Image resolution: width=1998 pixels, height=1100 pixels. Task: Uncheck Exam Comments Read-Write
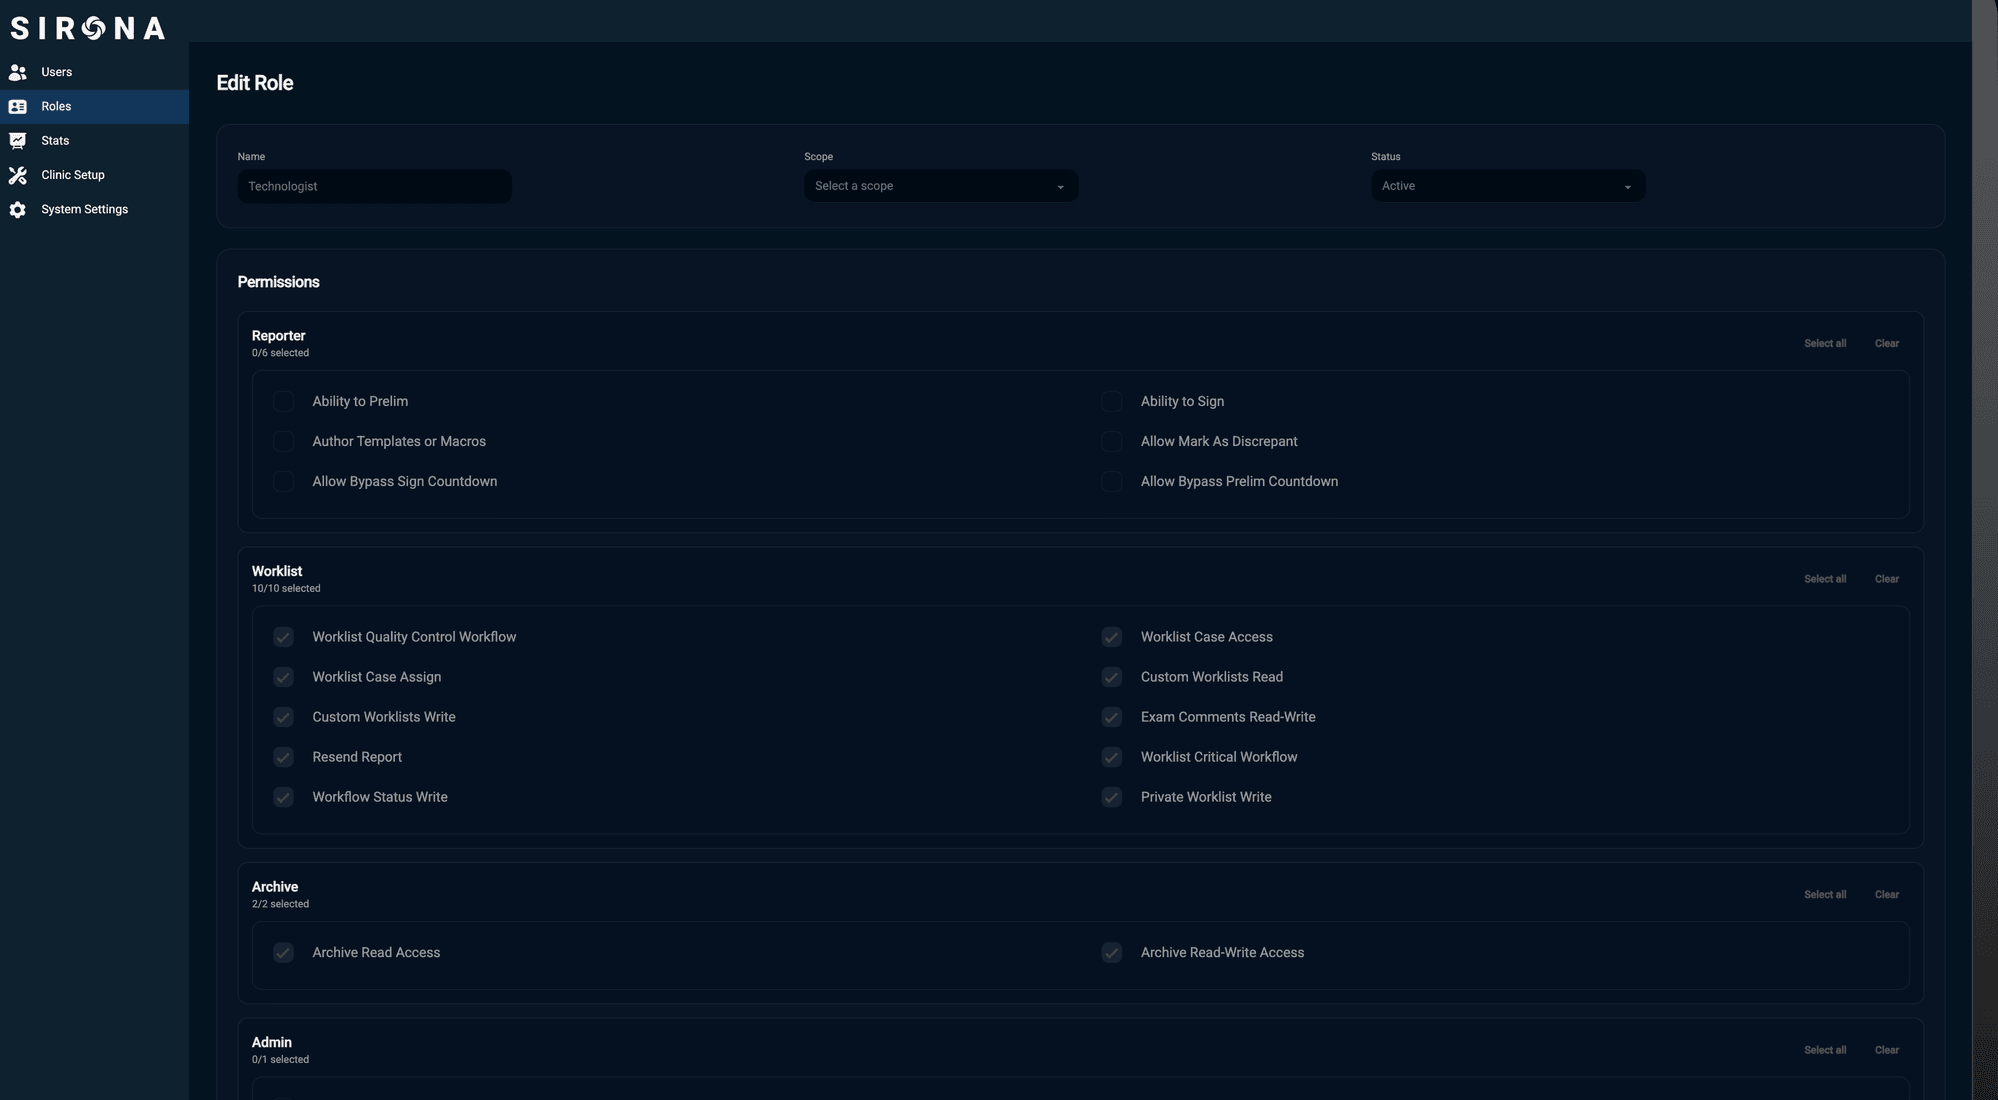(1112, 717)
